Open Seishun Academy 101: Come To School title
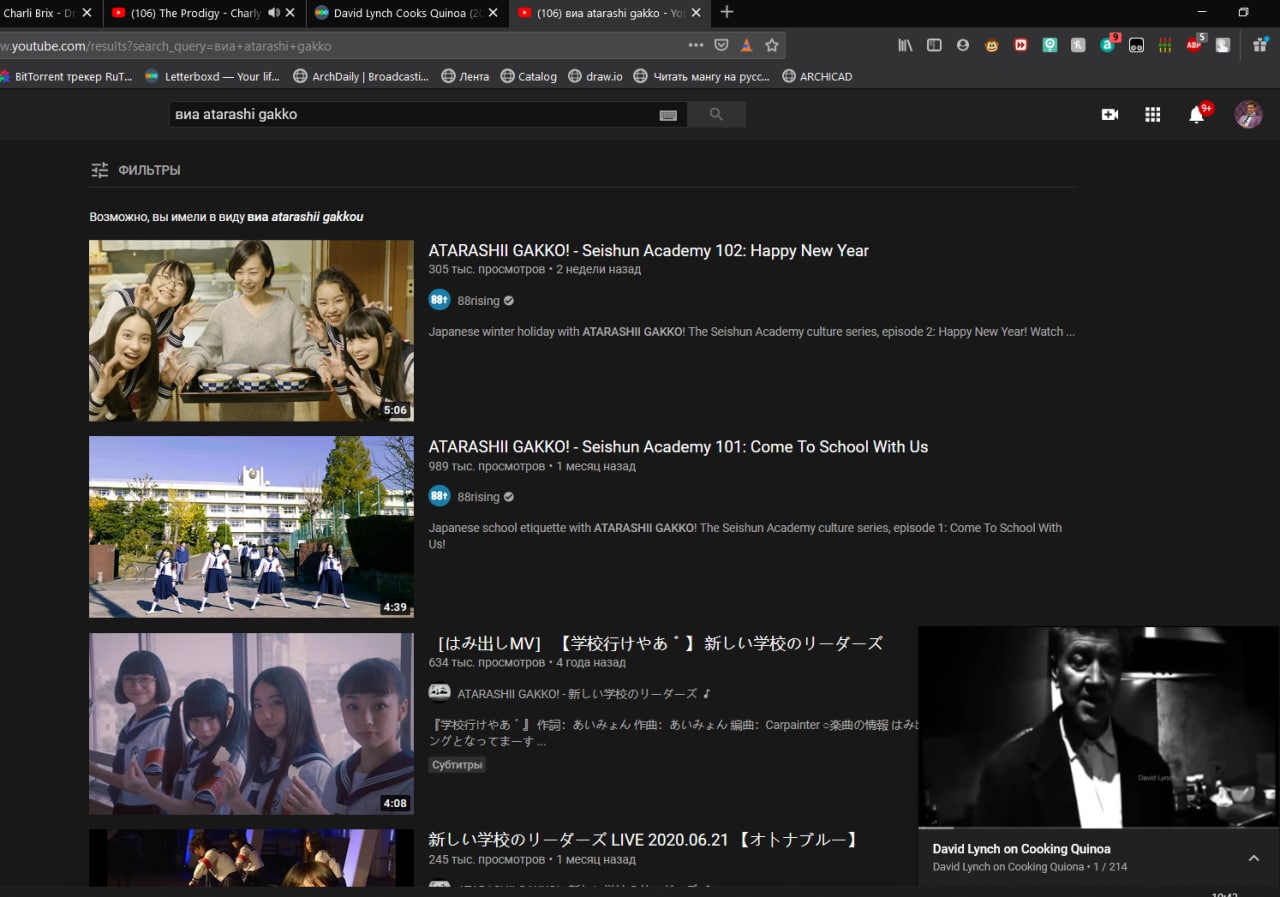The height and width of the screenshot is (897, 1280). (678, 447)
